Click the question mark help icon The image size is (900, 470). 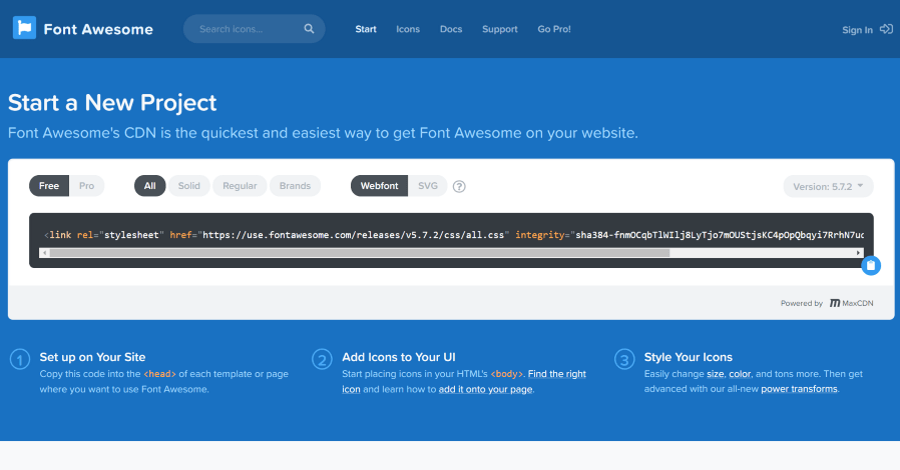[x=459, y=186]
